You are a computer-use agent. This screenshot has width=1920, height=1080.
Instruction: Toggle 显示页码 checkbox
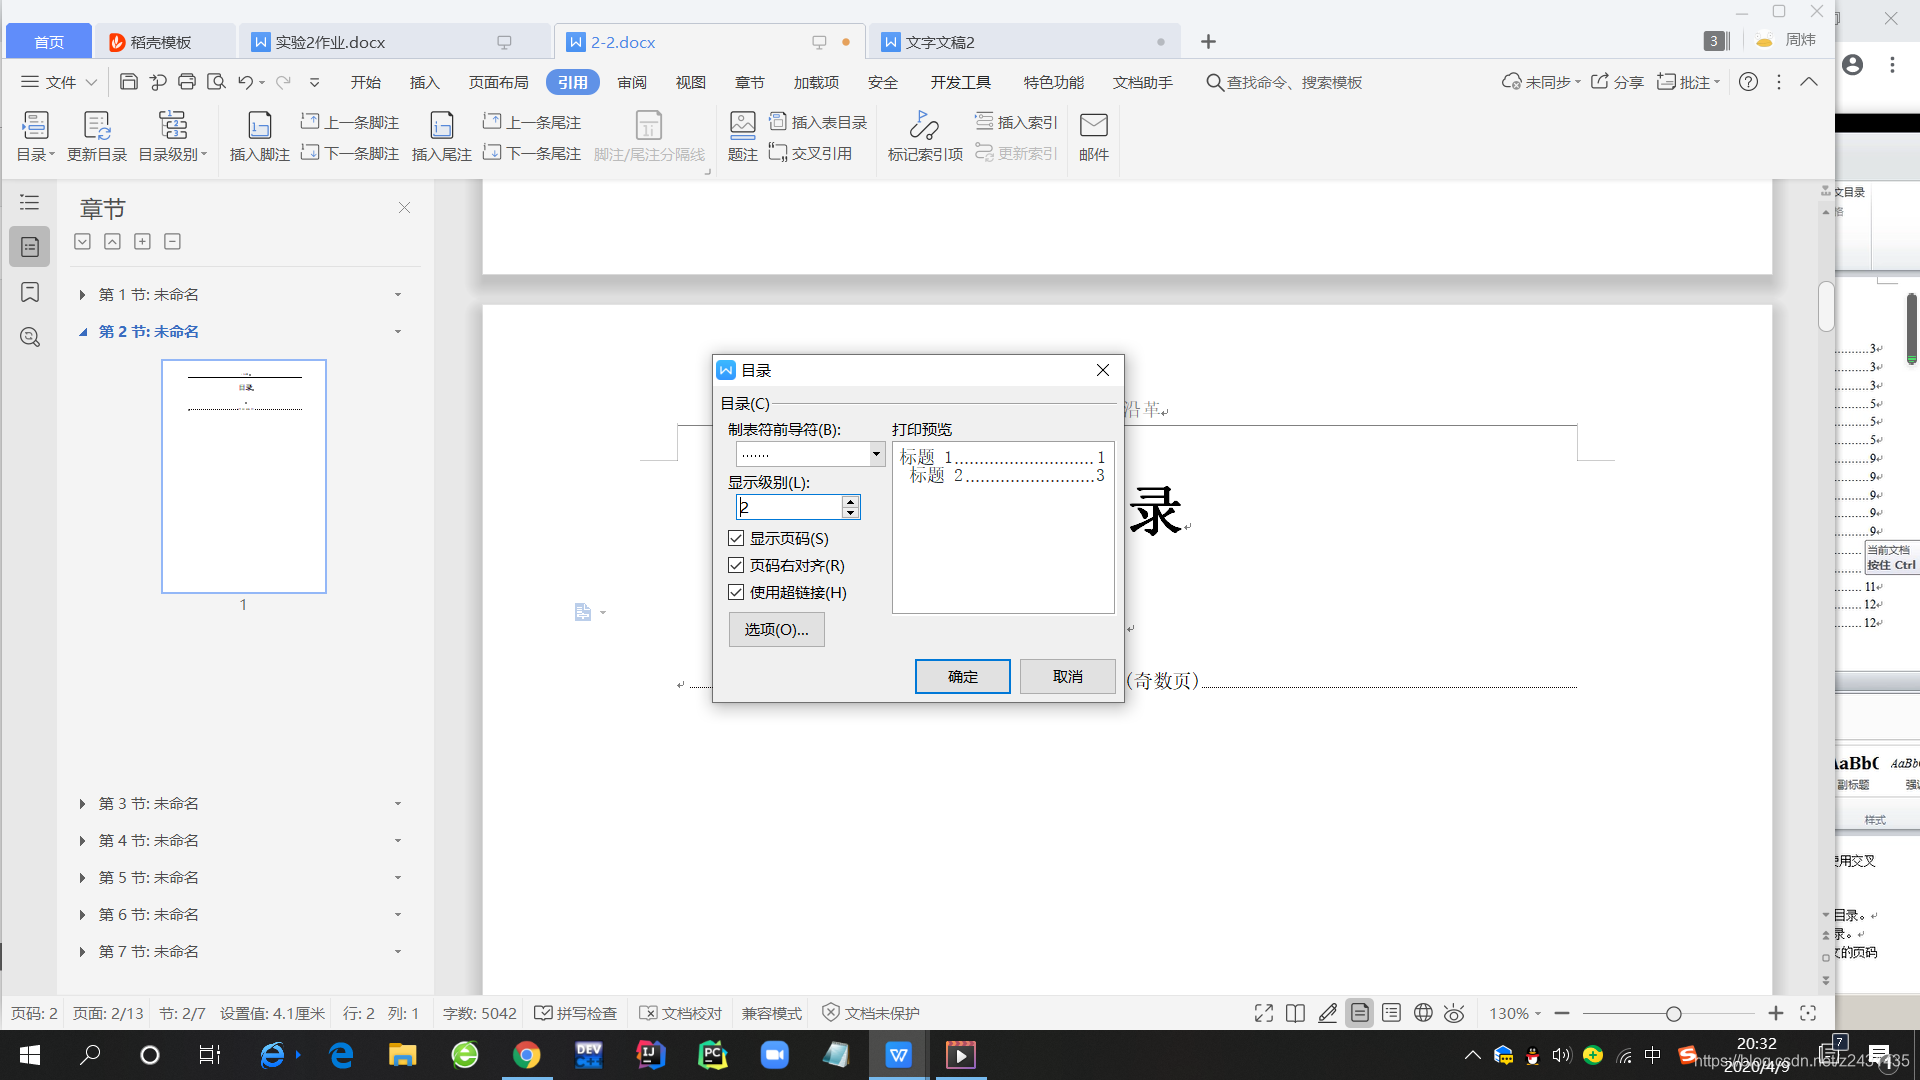736,538
